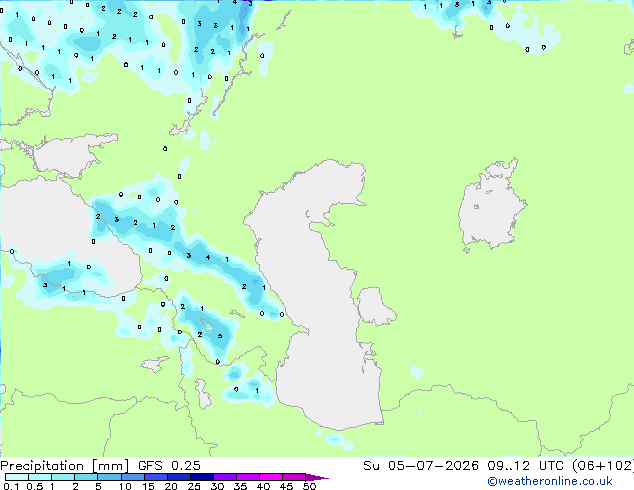Click the legend value label '35'
The width and height of the screenshot is (634, 490).
coord(241,486)
